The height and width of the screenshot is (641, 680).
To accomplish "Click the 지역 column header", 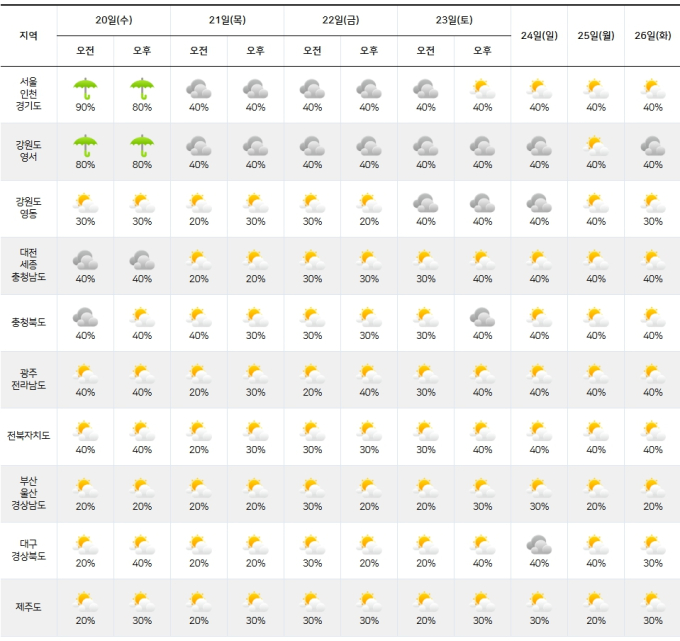I will pyautogui.click(x=29, y=36).
